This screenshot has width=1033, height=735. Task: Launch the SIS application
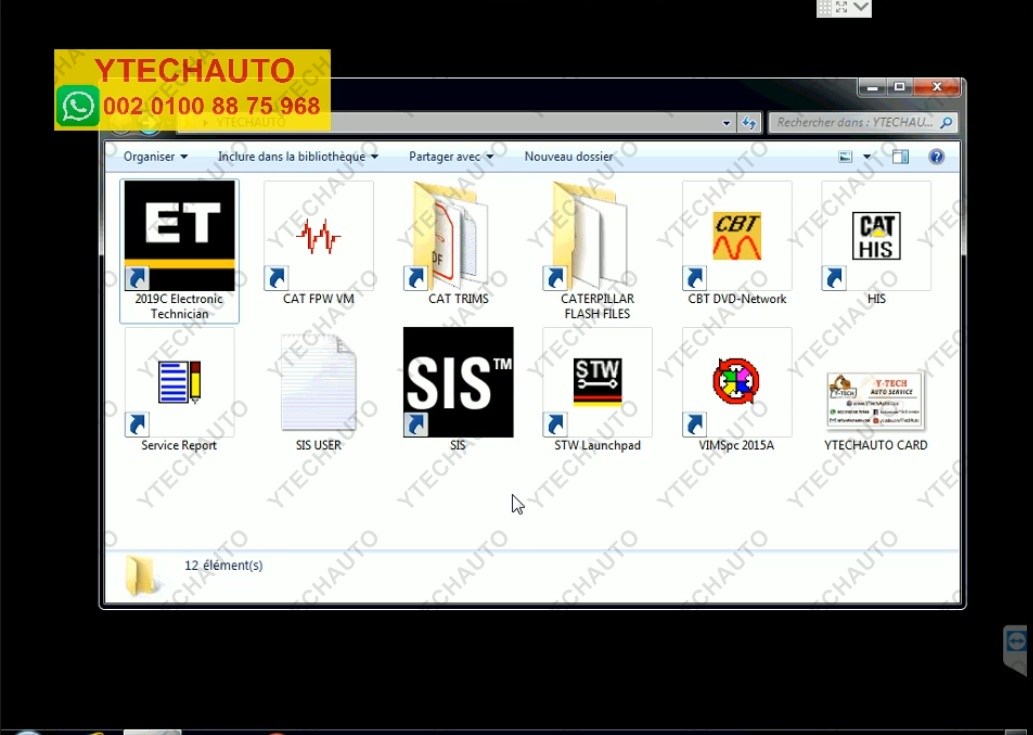[x=457, y=382]
